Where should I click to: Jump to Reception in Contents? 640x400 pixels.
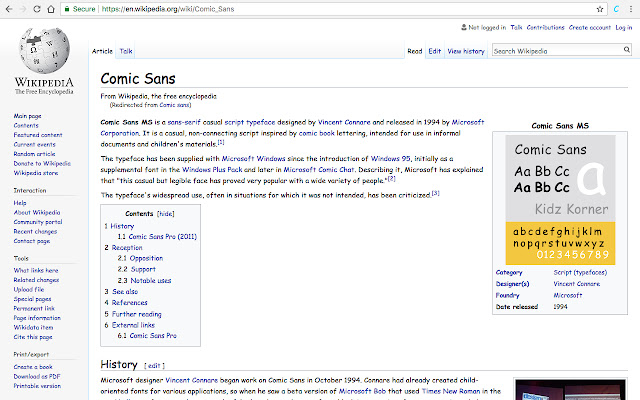point(127,247)
